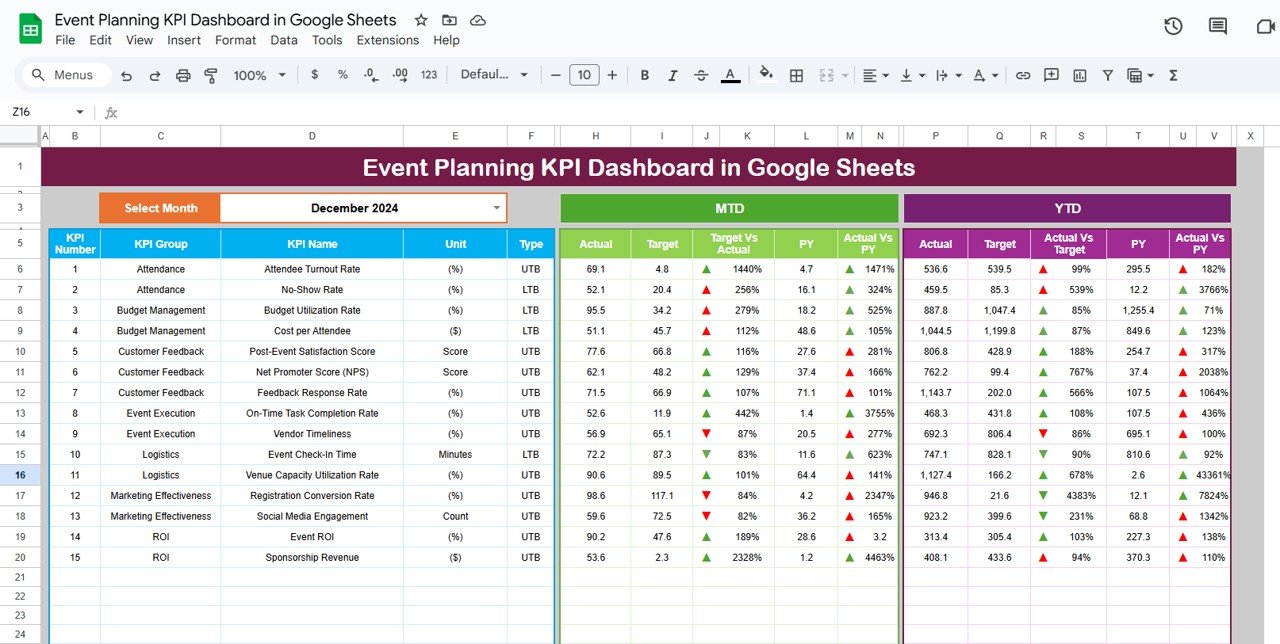
Task: Insert a comment from toolbar
Action: (1051, 75)
